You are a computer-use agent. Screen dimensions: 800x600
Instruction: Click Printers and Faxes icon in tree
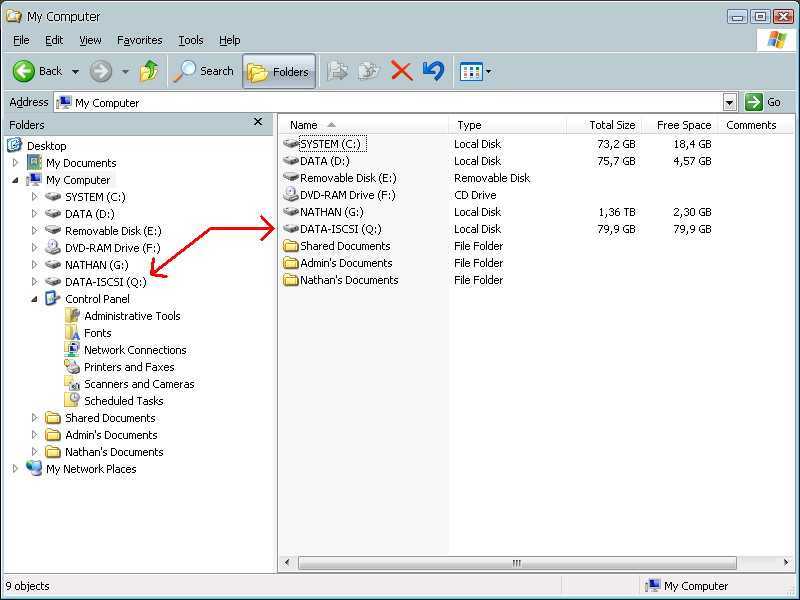[72, 367]
